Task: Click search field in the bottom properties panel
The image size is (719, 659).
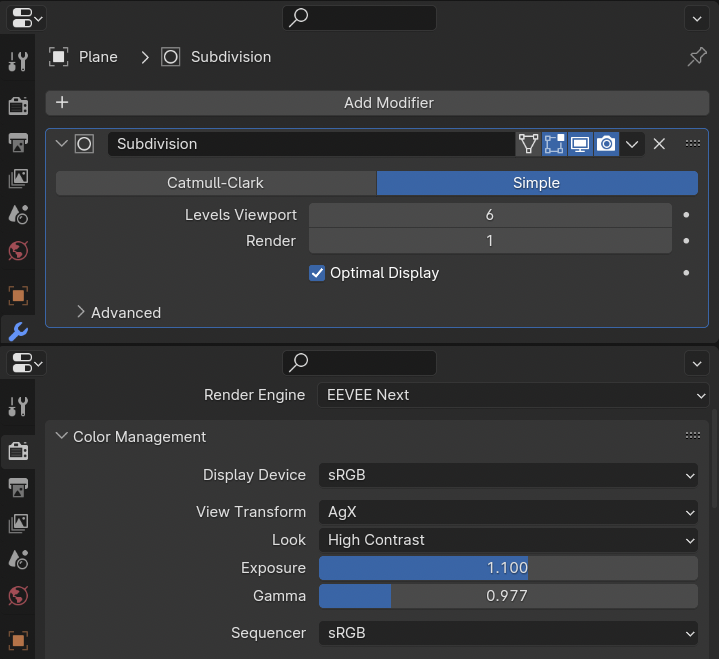Action: (x=359, y=363)
